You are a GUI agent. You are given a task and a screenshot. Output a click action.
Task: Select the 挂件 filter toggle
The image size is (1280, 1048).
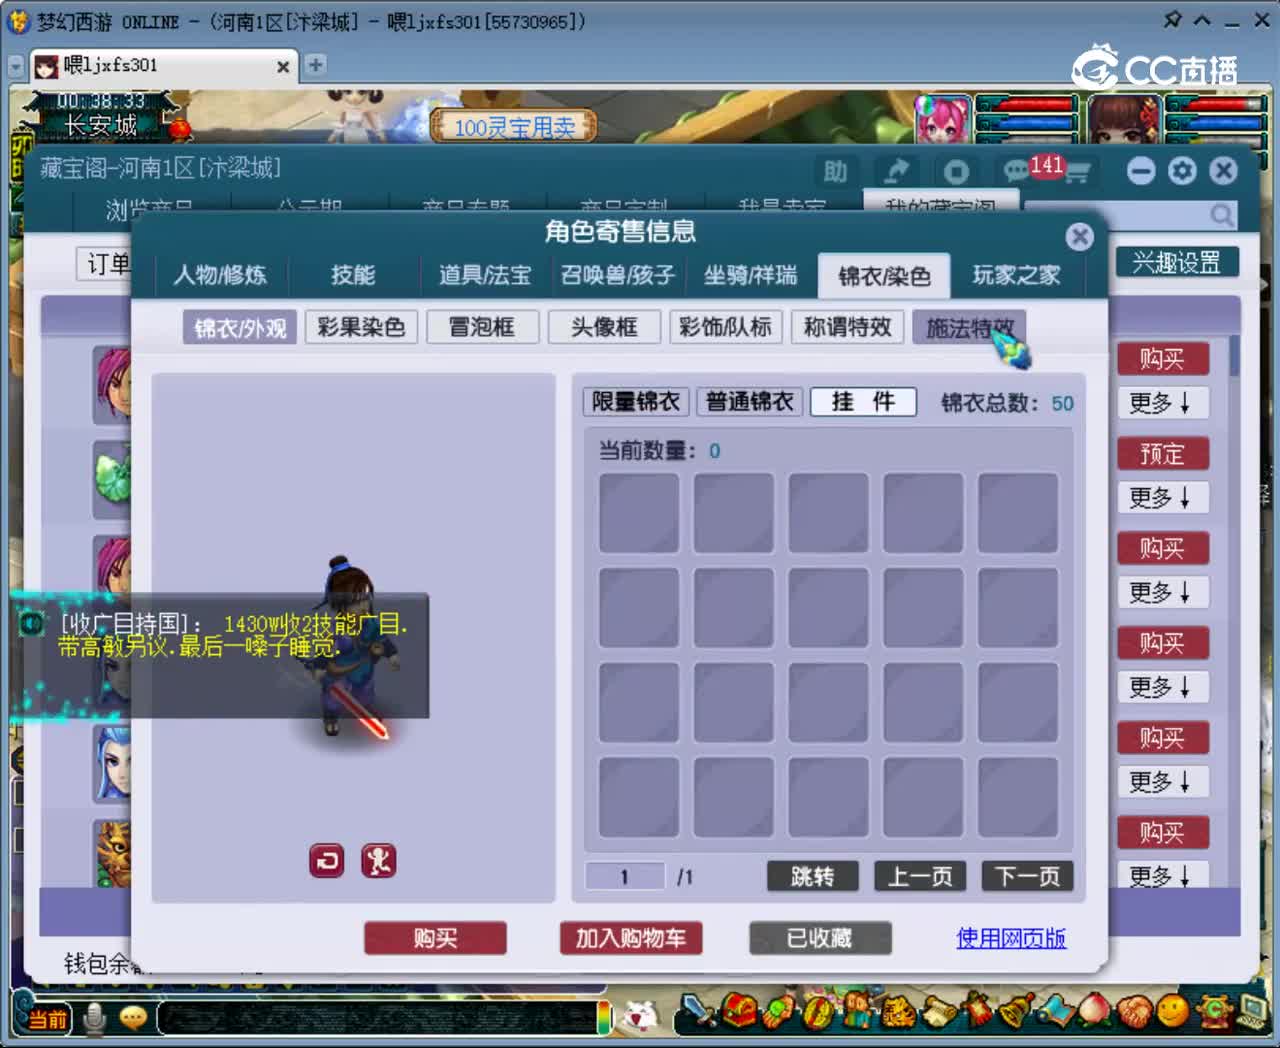(863, 402)
